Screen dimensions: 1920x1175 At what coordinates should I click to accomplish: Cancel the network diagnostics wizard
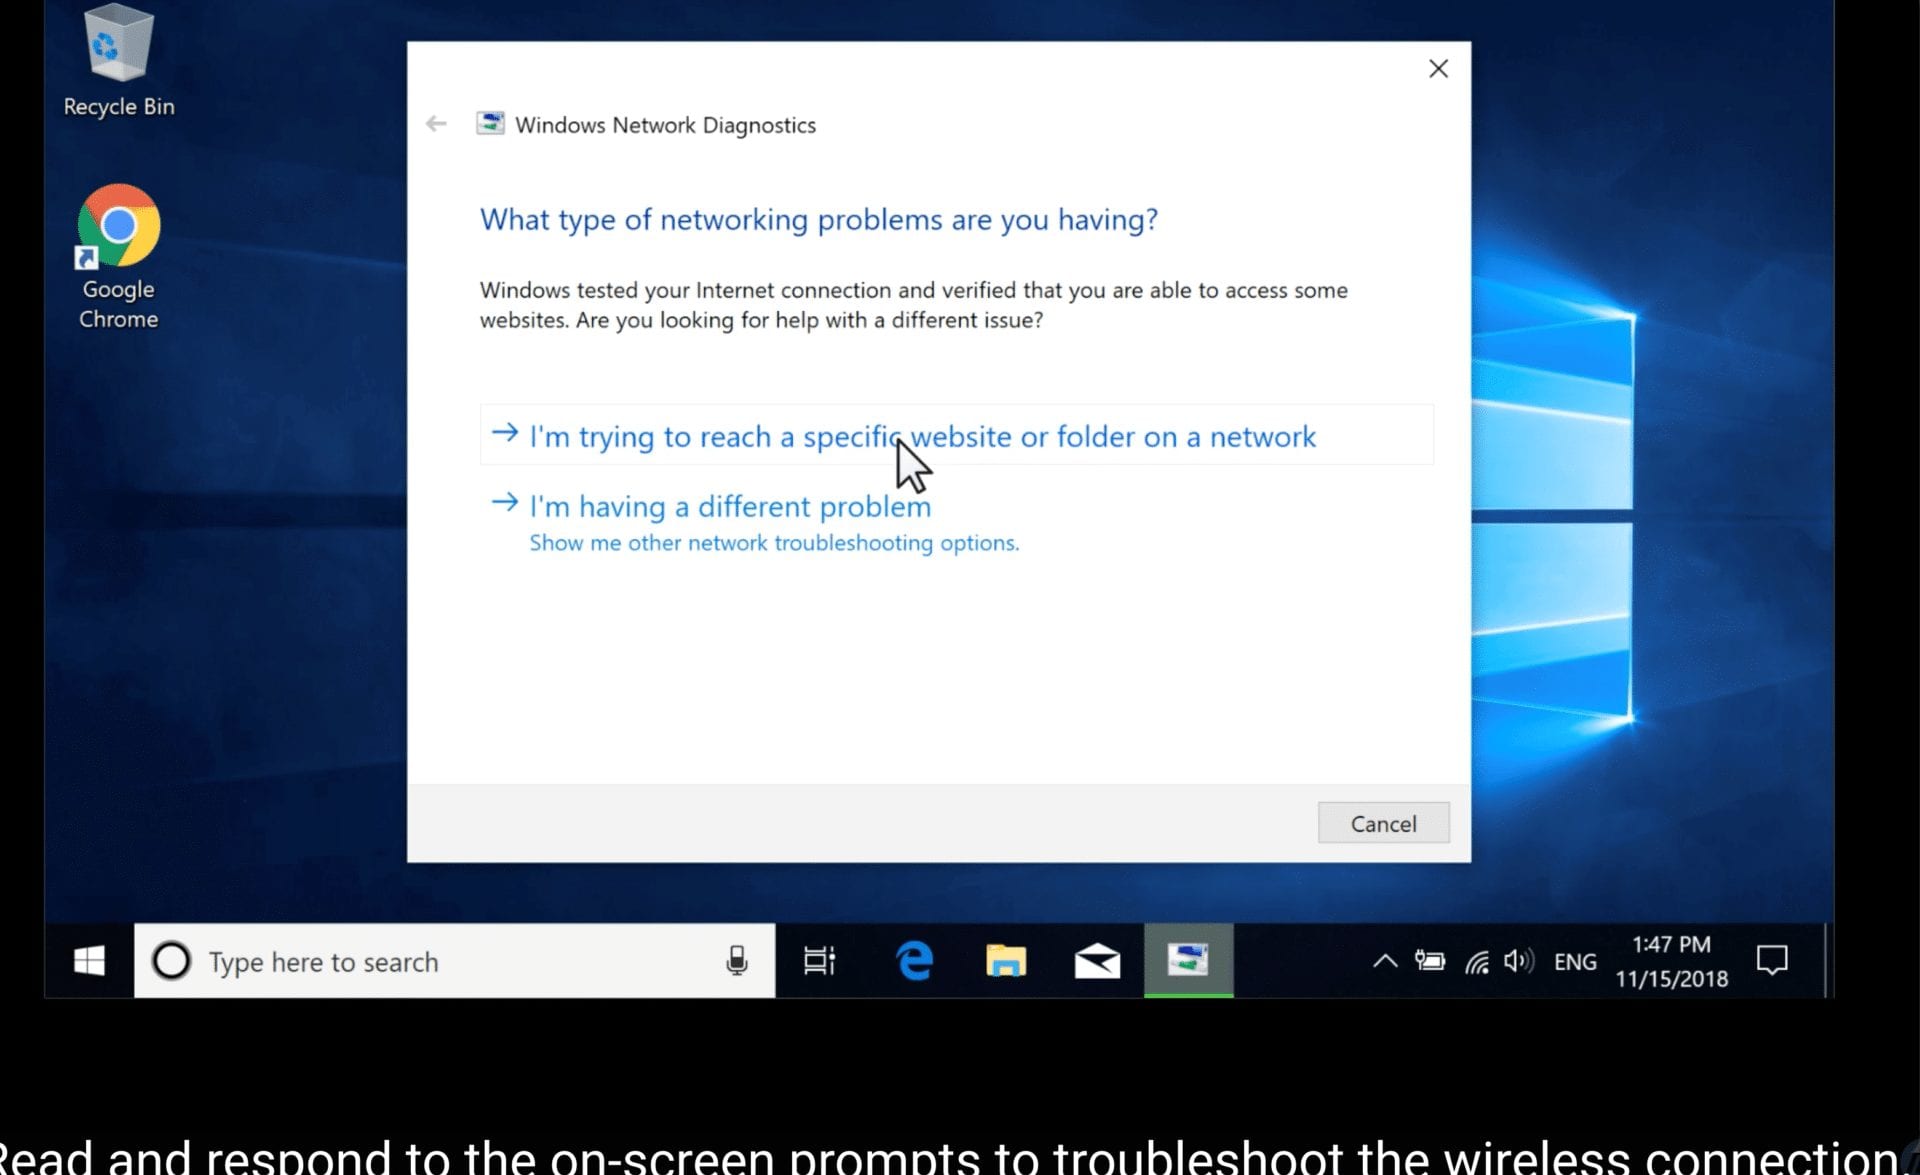(x=1382, y=823)
